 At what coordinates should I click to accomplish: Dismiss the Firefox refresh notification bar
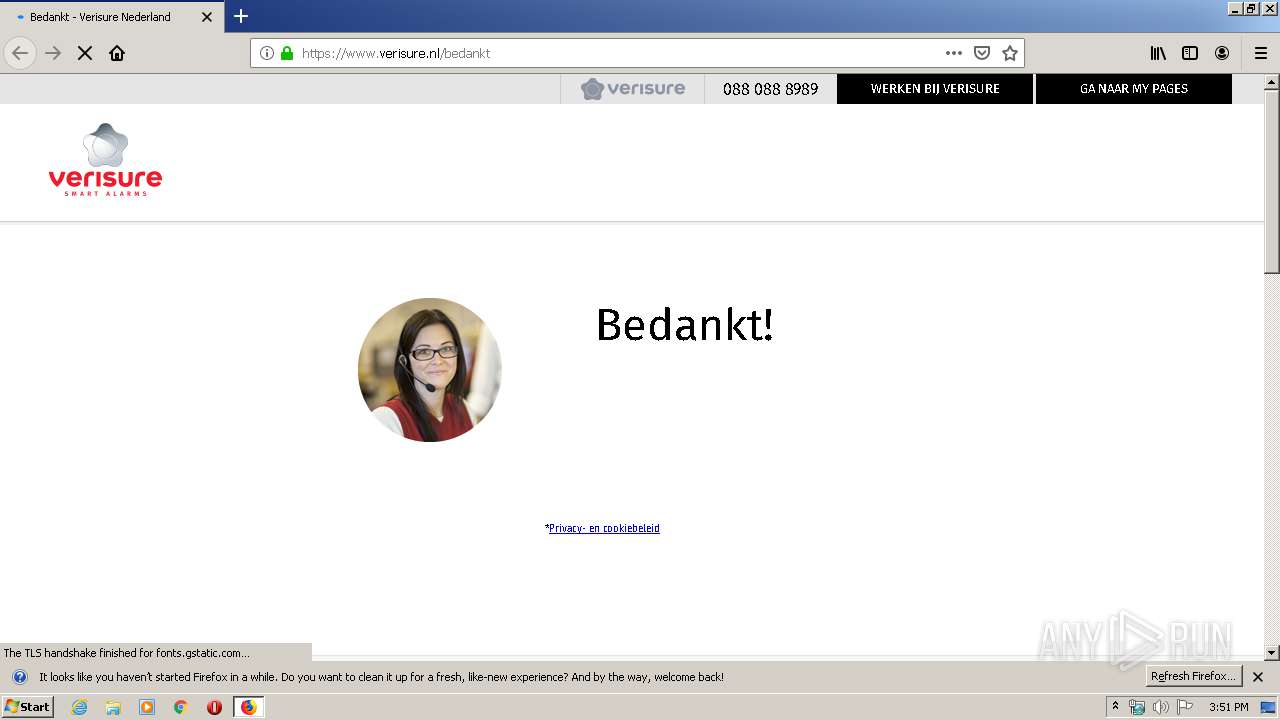(1258, 677)
